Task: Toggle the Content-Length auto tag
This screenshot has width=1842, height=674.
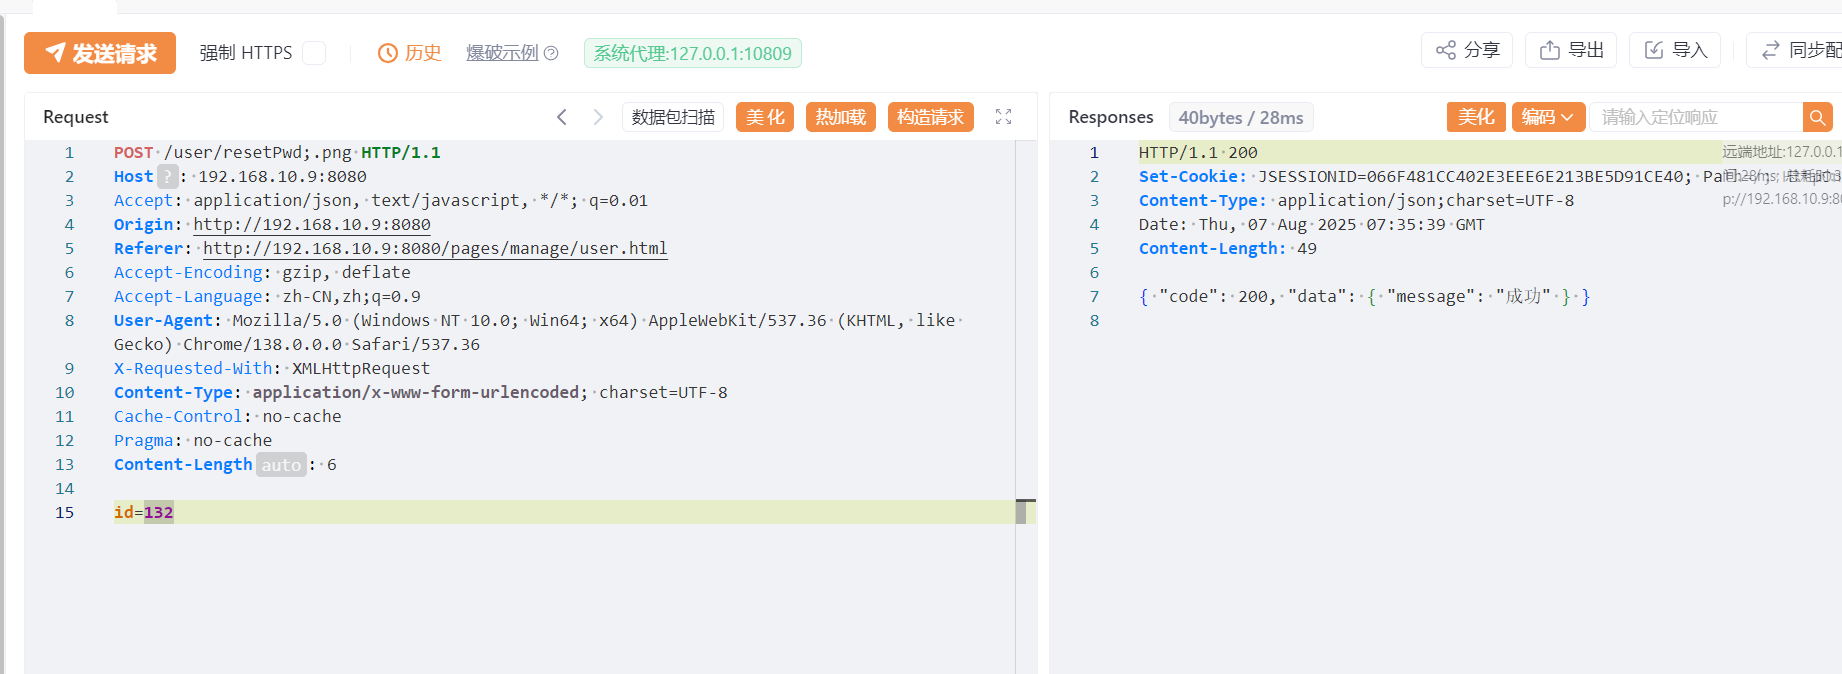Action: pos(281,465)
